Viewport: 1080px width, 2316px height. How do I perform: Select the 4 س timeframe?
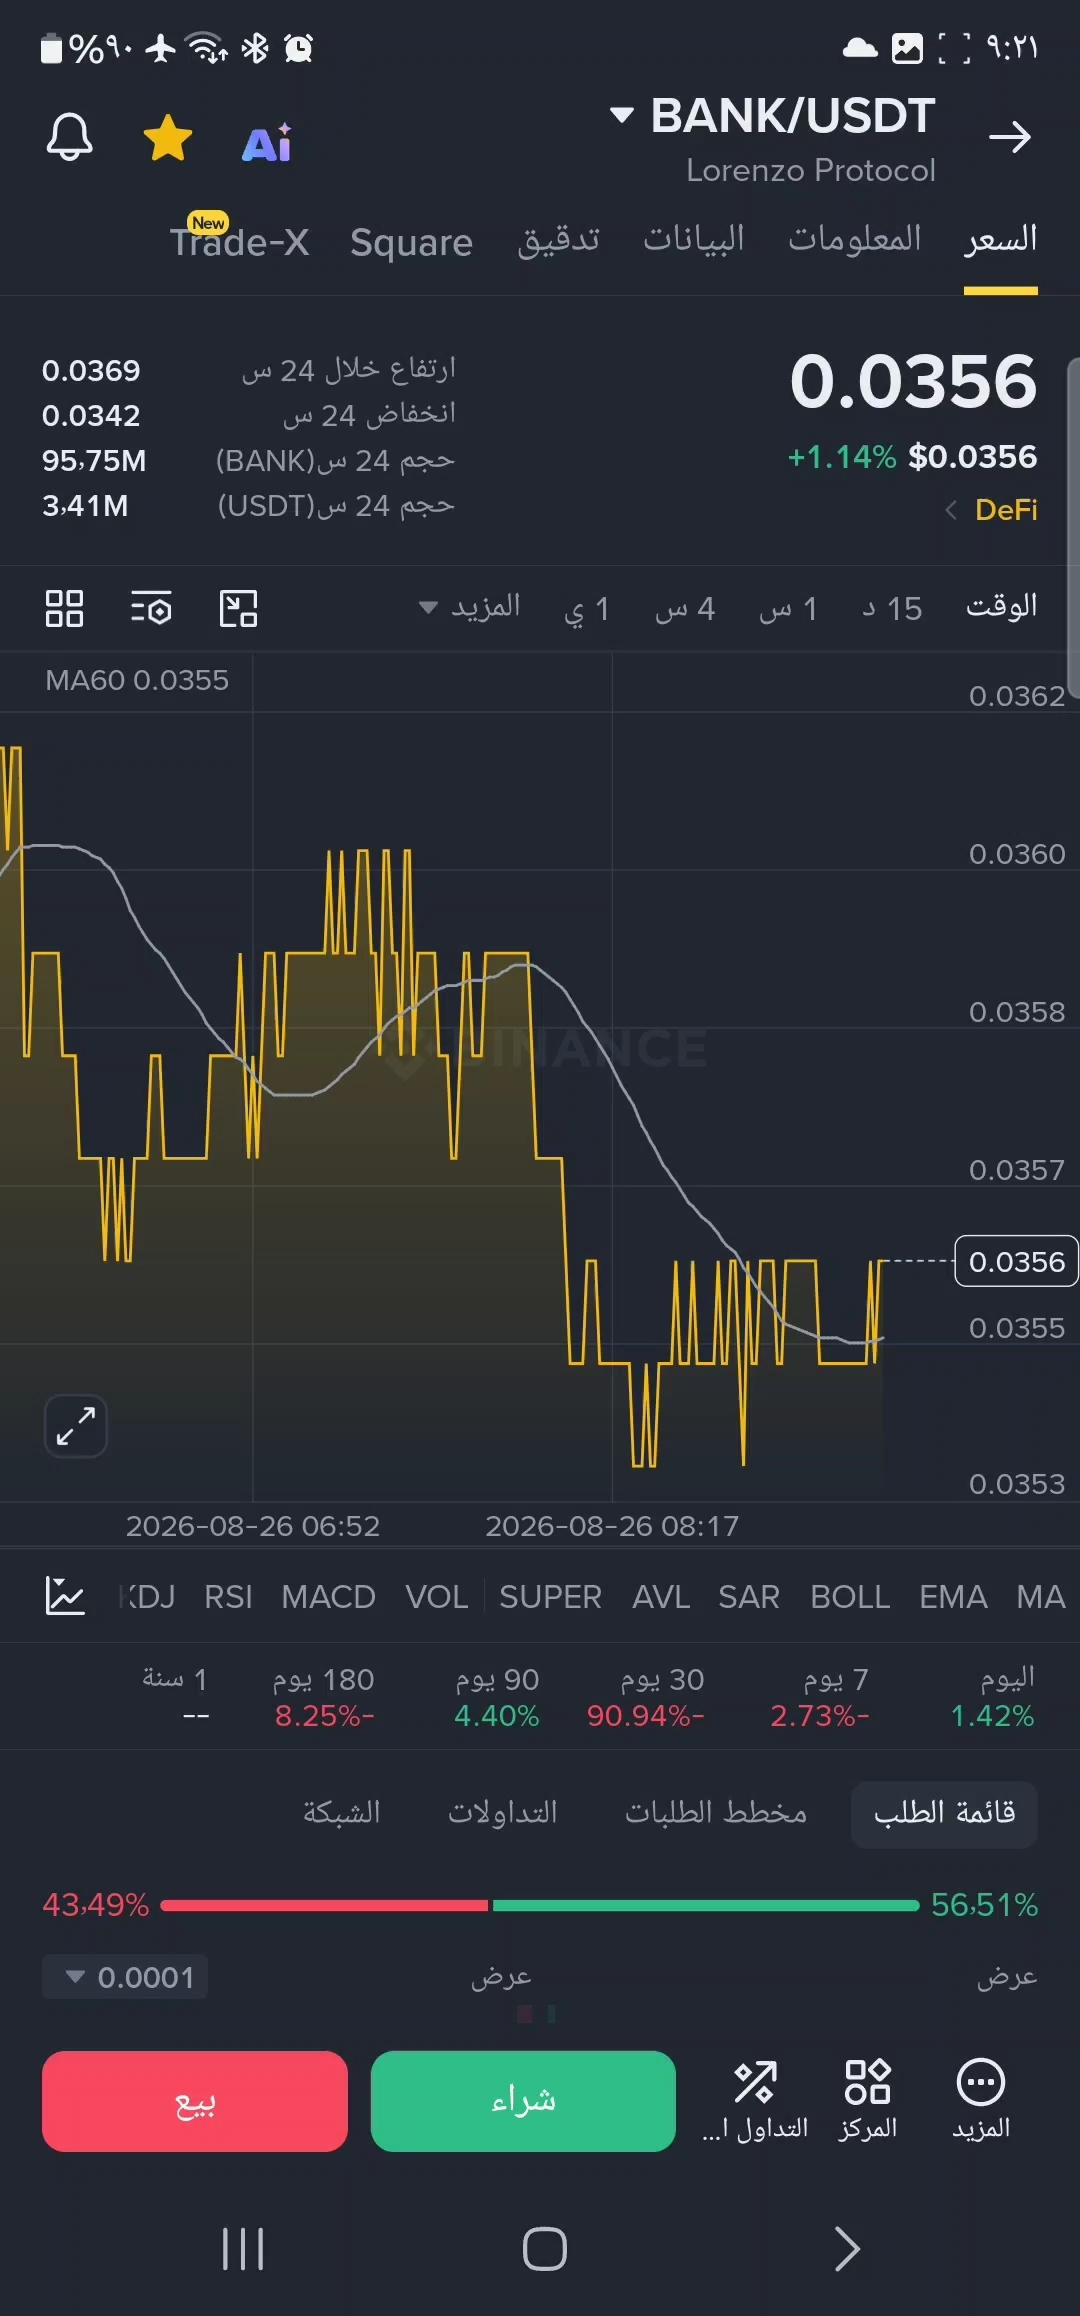[685, 608]
